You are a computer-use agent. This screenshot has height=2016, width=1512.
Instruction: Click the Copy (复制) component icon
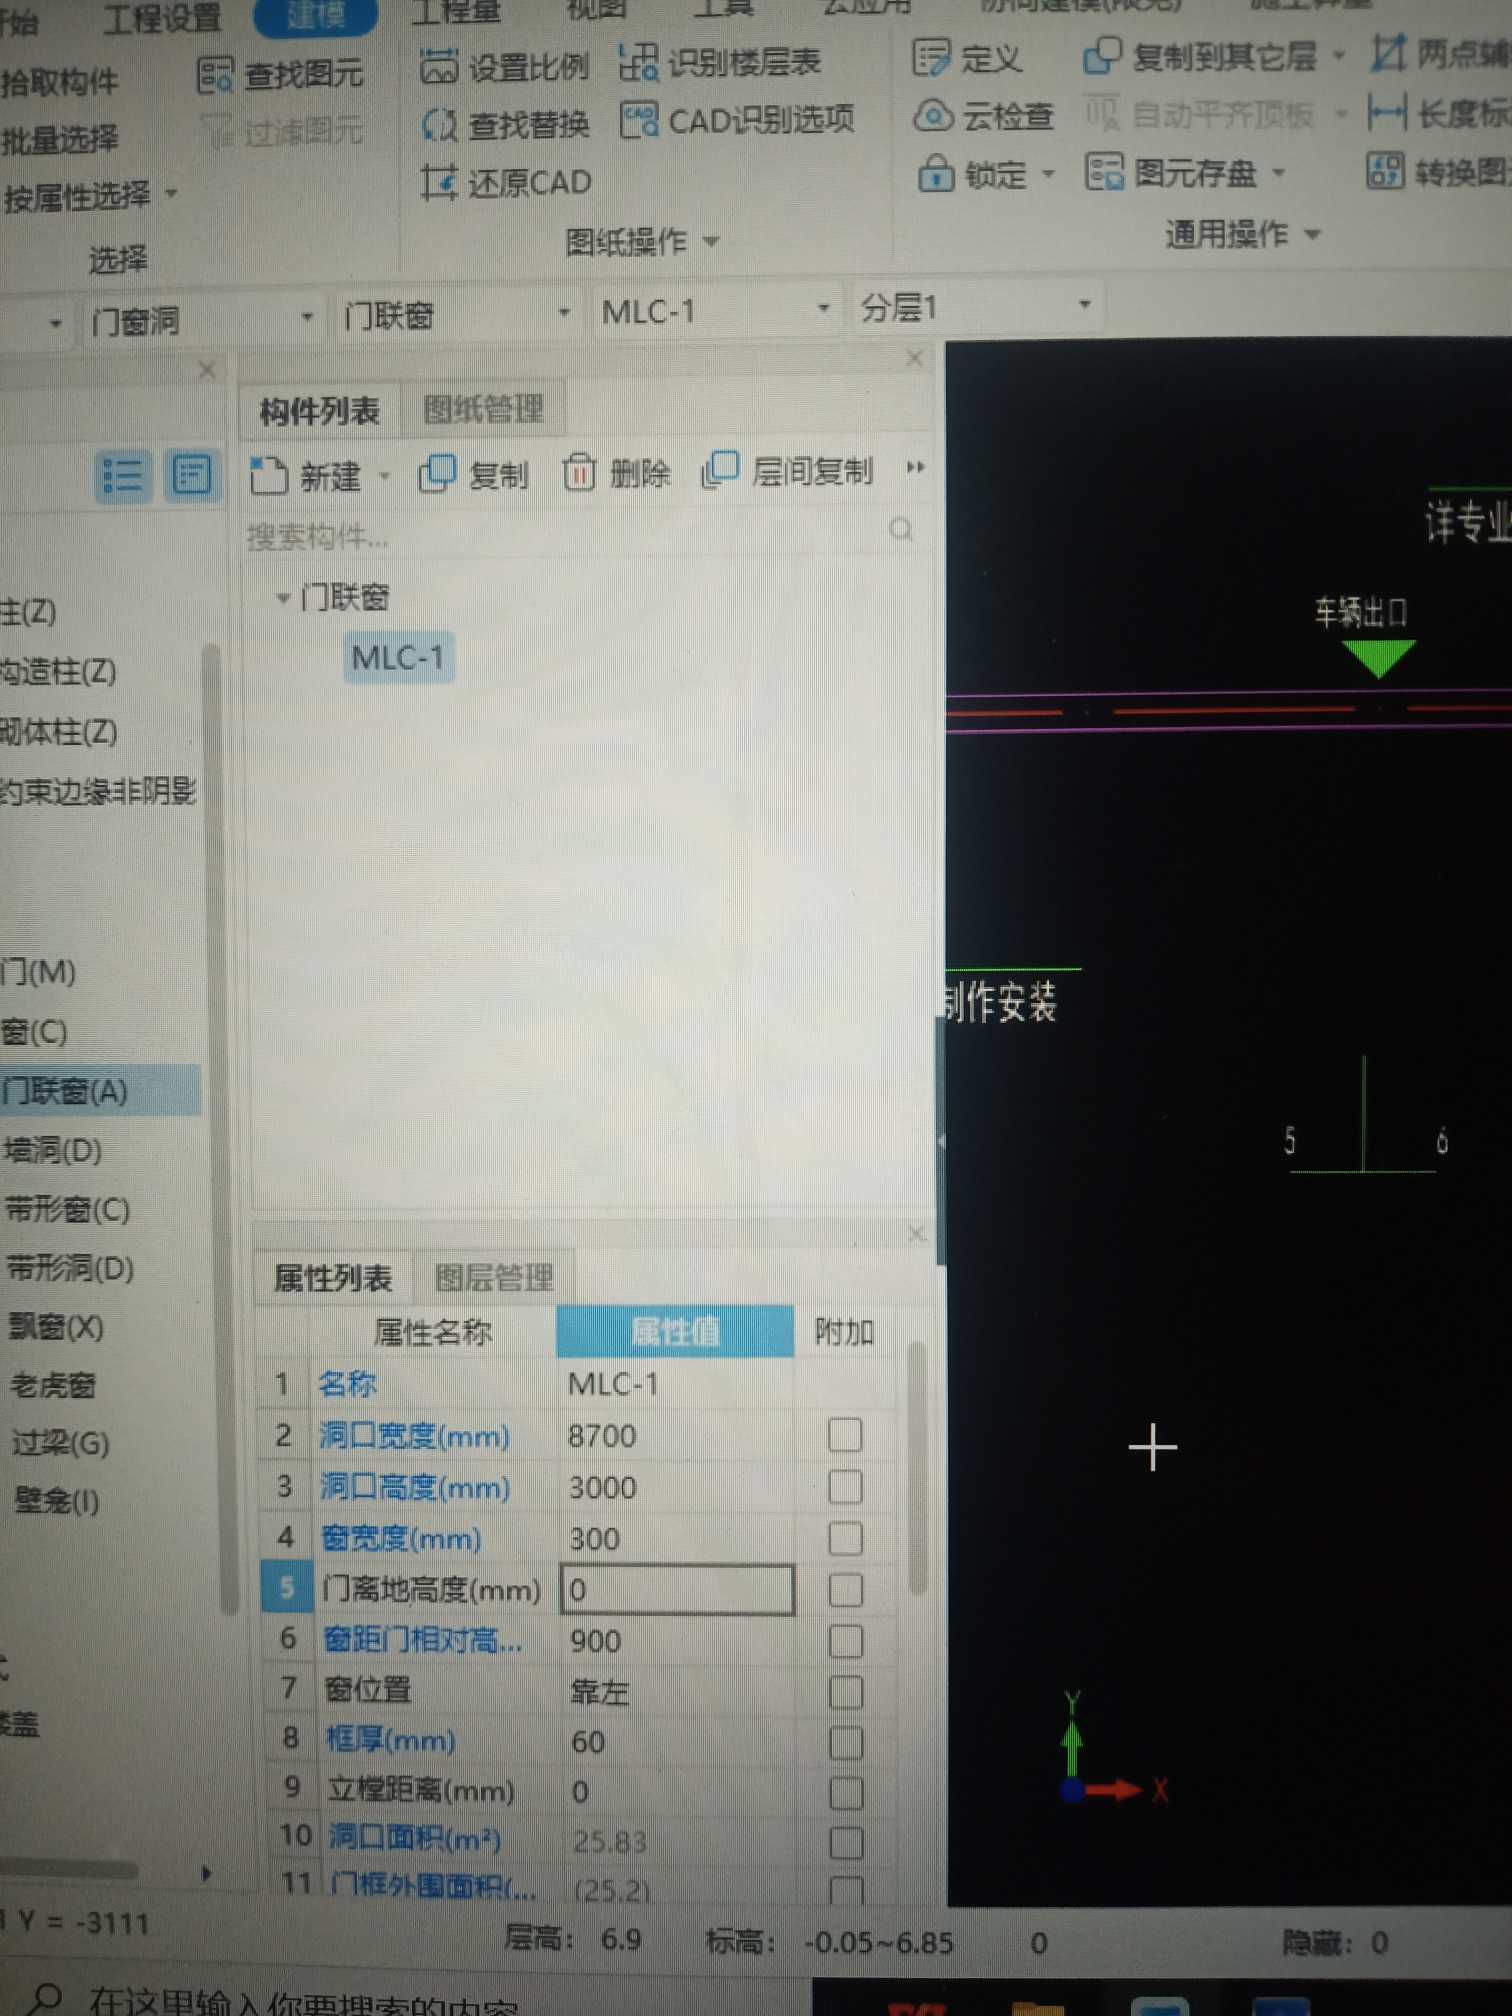437,473
